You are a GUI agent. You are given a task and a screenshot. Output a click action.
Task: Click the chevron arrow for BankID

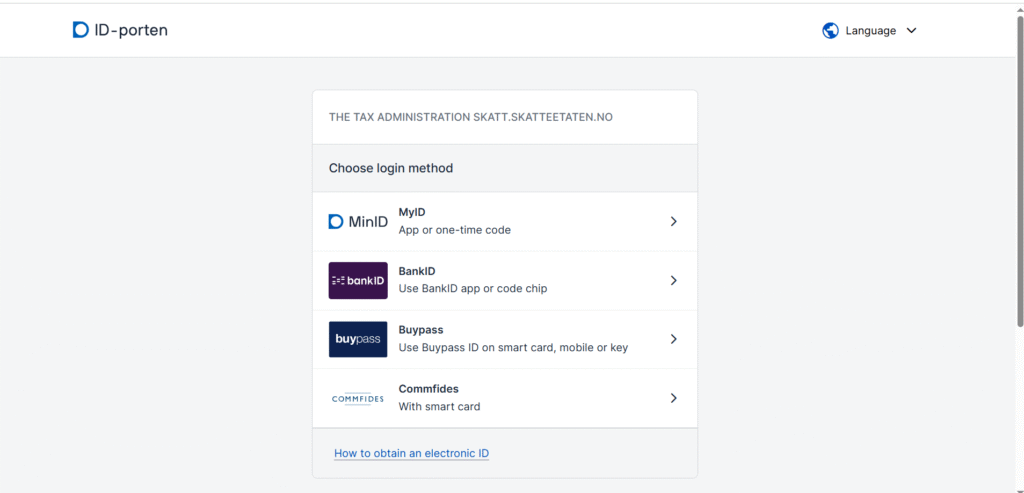(x=674, y=281)
